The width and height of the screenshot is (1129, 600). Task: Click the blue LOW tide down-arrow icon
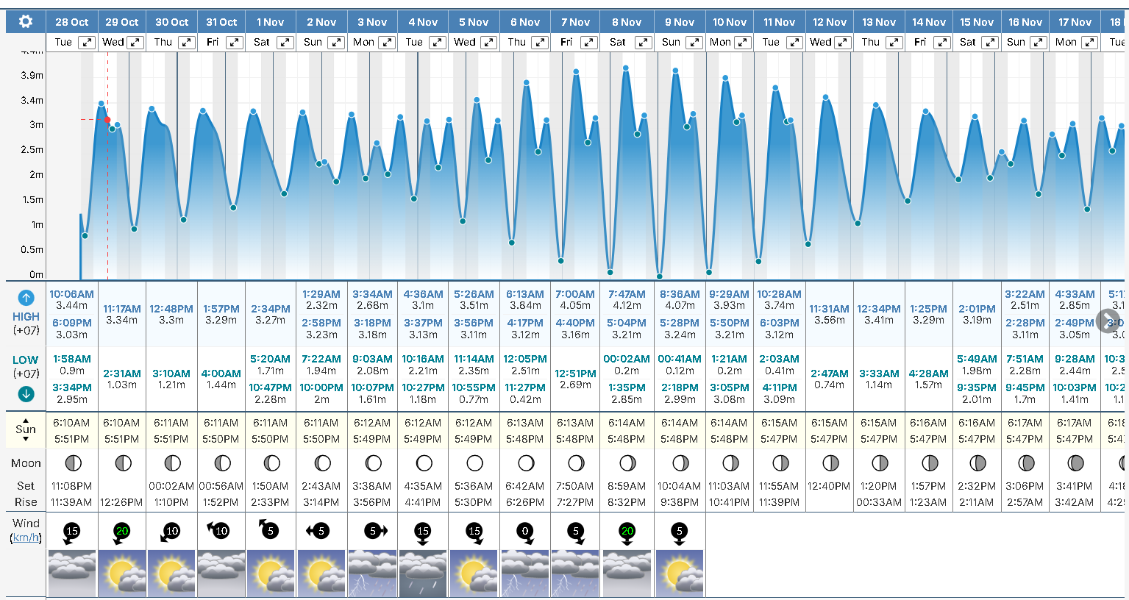26,391
